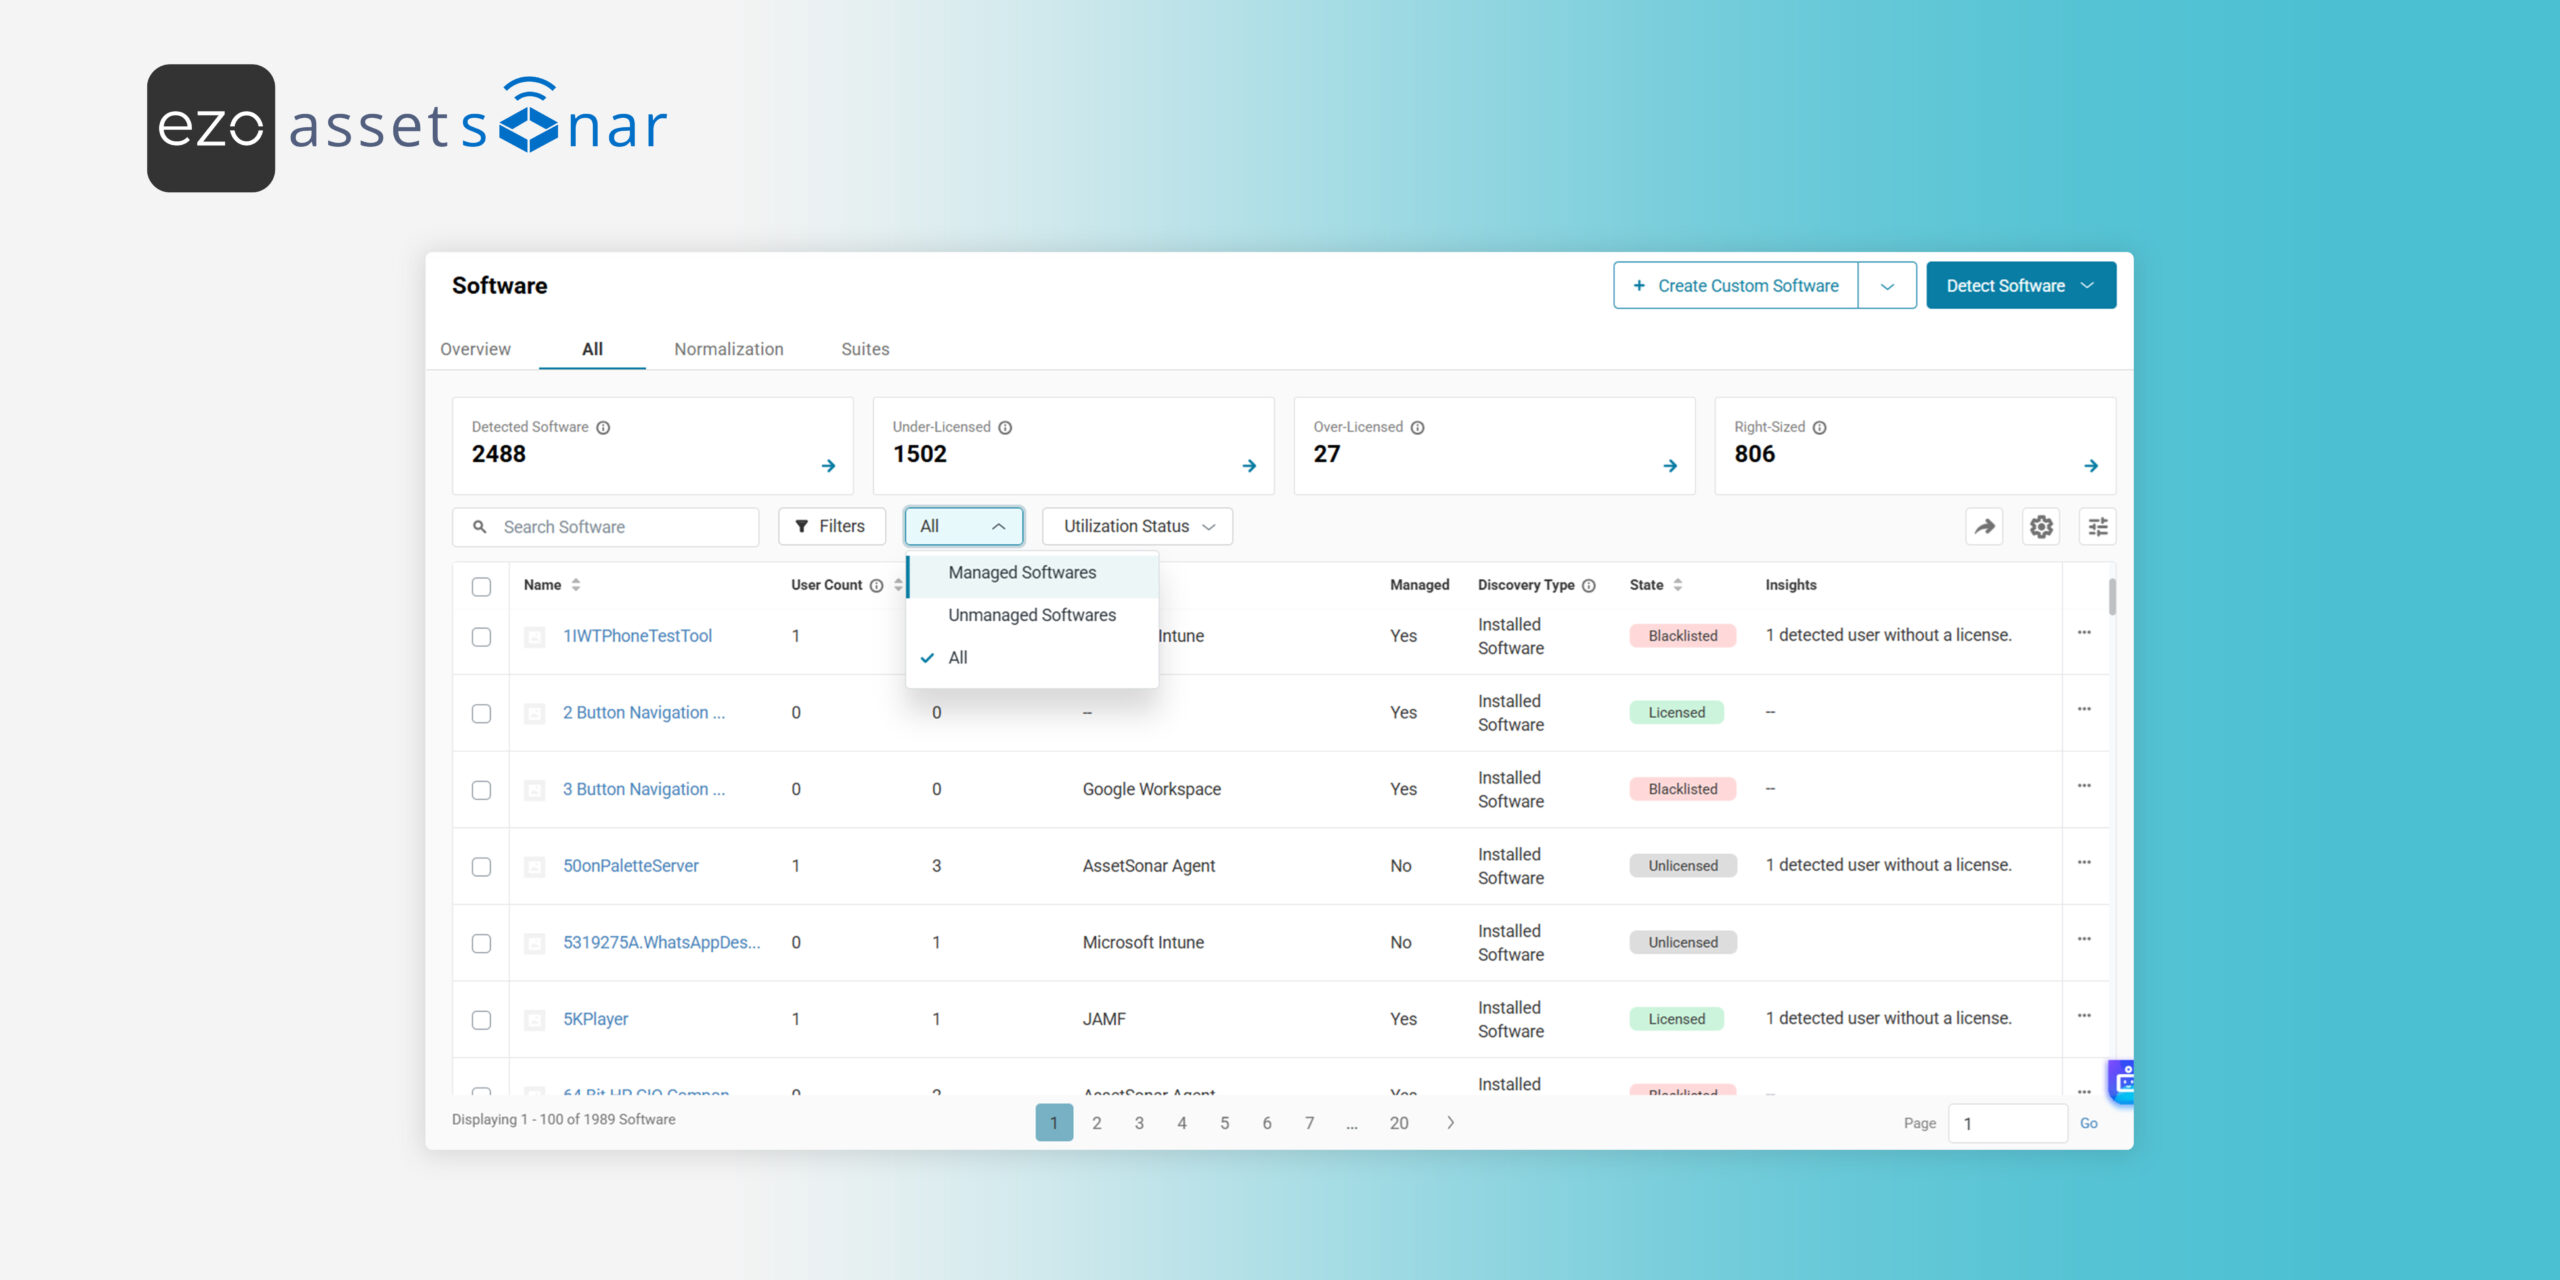Toggle the select-all header checkbox
Screen dimensions: 2560x1280
pyautogui.click(x=481, y=587)
